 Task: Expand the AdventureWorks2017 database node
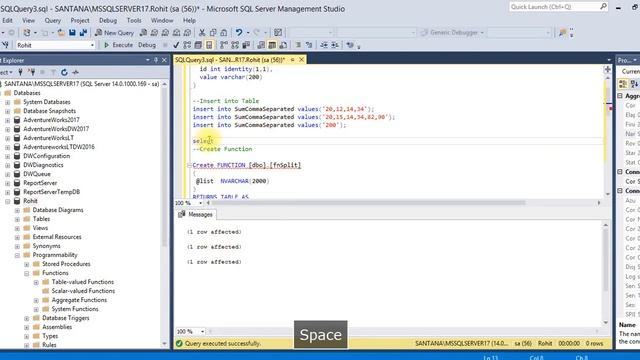click(7, 120)
